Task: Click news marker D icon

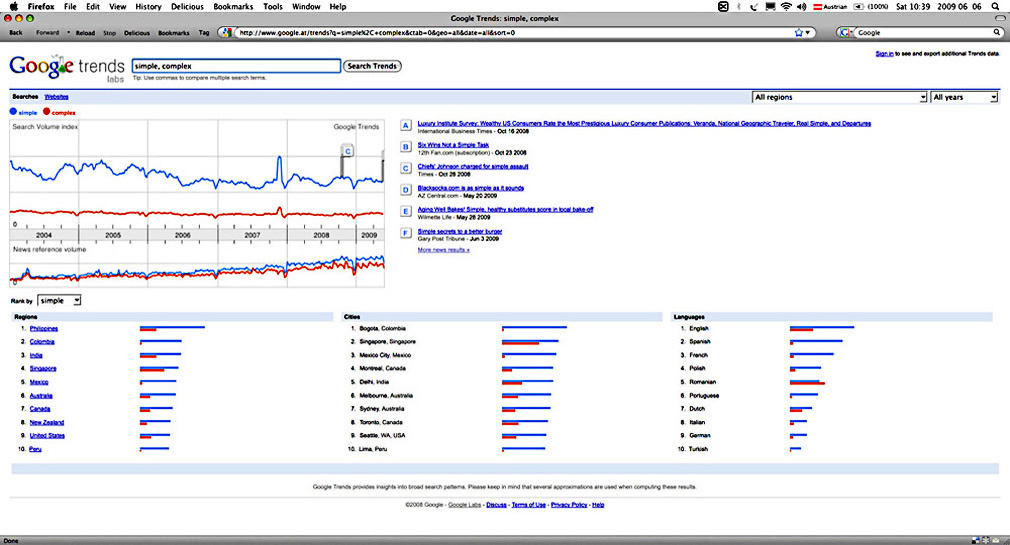Action: pos(406,190)
